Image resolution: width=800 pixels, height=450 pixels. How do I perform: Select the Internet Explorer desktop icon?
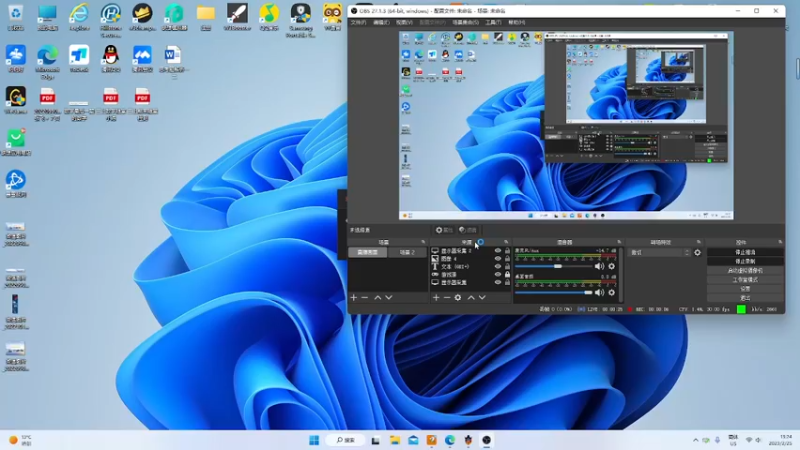(x=79, y=17)
